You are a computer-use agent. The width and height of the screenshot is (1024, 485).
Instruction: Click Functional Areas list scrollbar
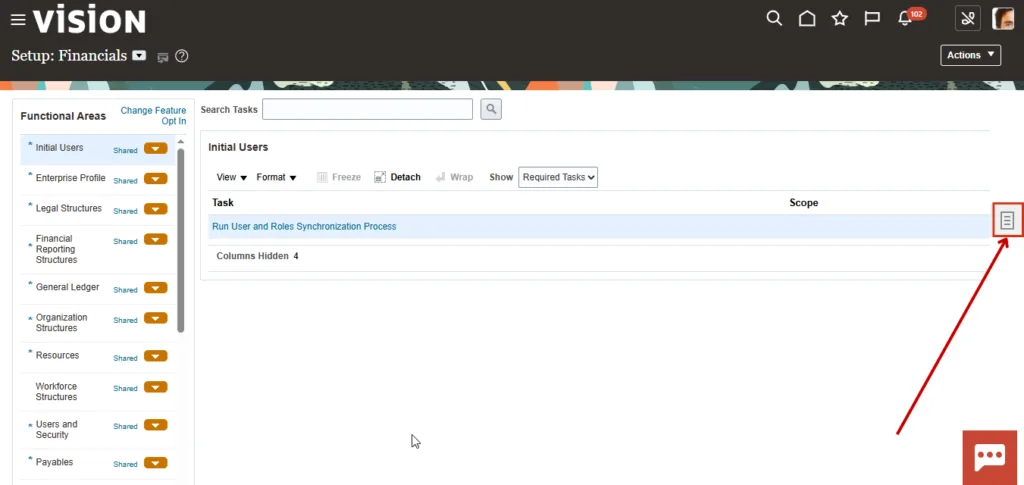point(181,240)
